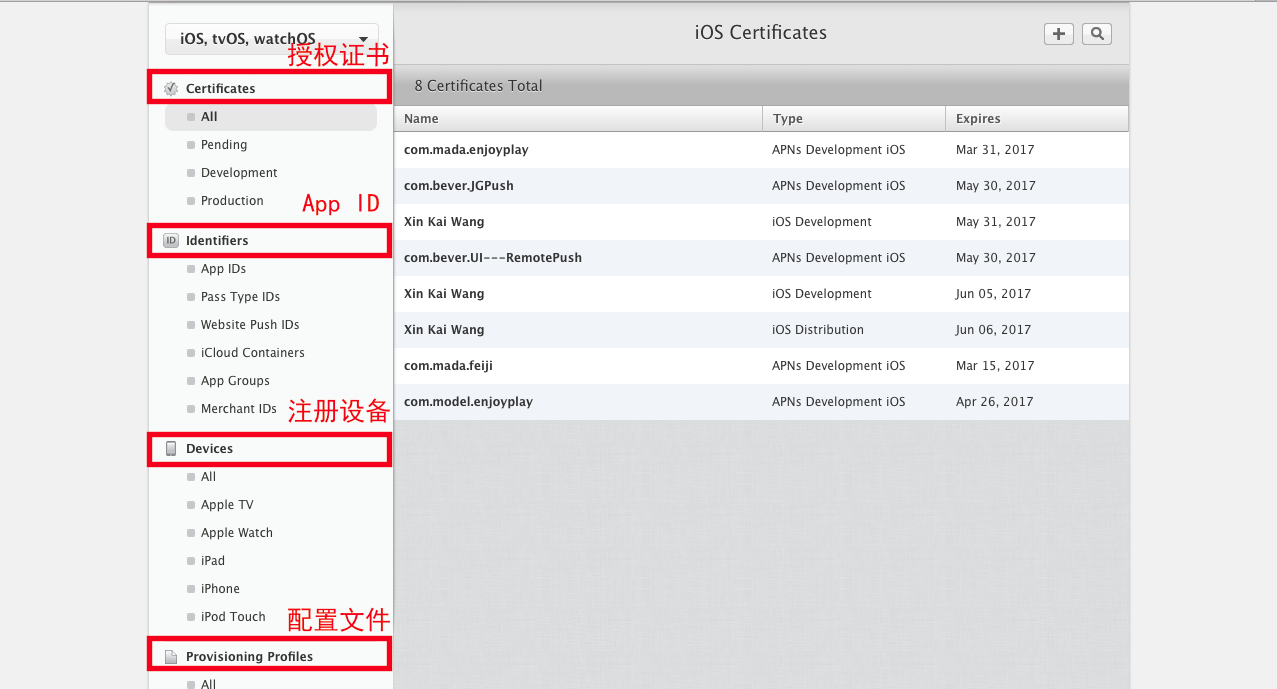Select the Devices section header
The height and width of the screenshot is (689, 1277).
270,448
